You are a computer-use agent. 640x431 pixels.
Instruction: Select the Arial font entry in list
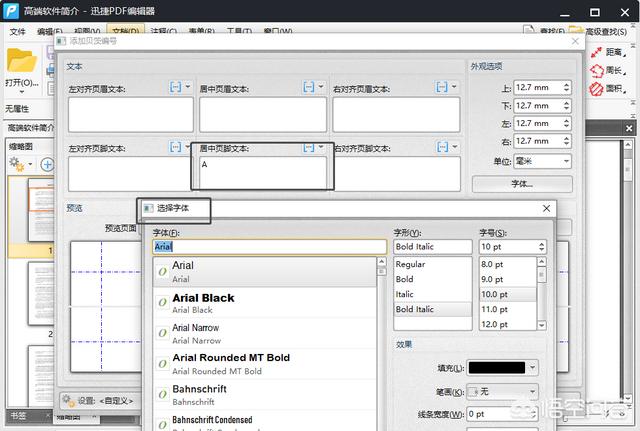coord(264,272)
